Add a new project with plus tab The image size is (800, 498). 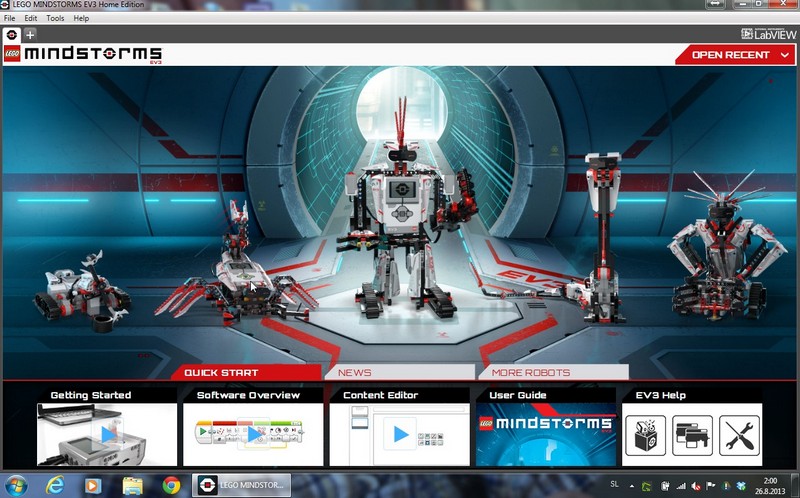30,35
